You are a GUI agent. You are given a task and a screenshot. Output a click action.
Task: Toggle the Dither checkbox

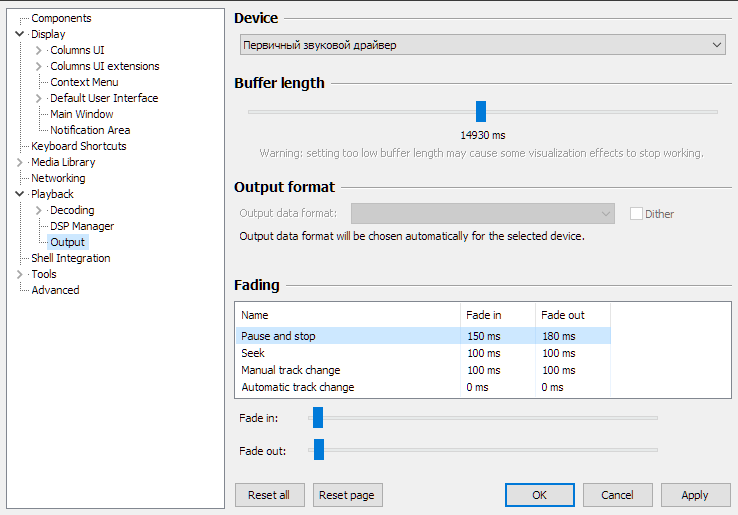(x=636, y=213)
